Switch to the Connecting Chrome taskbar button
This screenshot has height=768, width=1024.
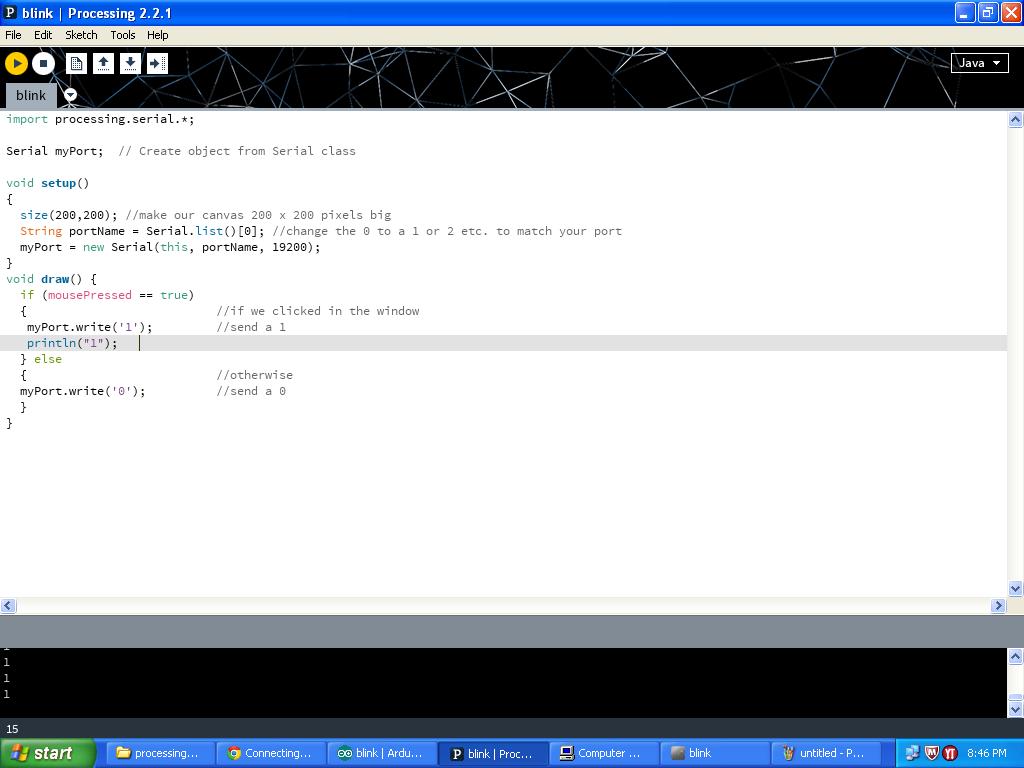[271, 754]
